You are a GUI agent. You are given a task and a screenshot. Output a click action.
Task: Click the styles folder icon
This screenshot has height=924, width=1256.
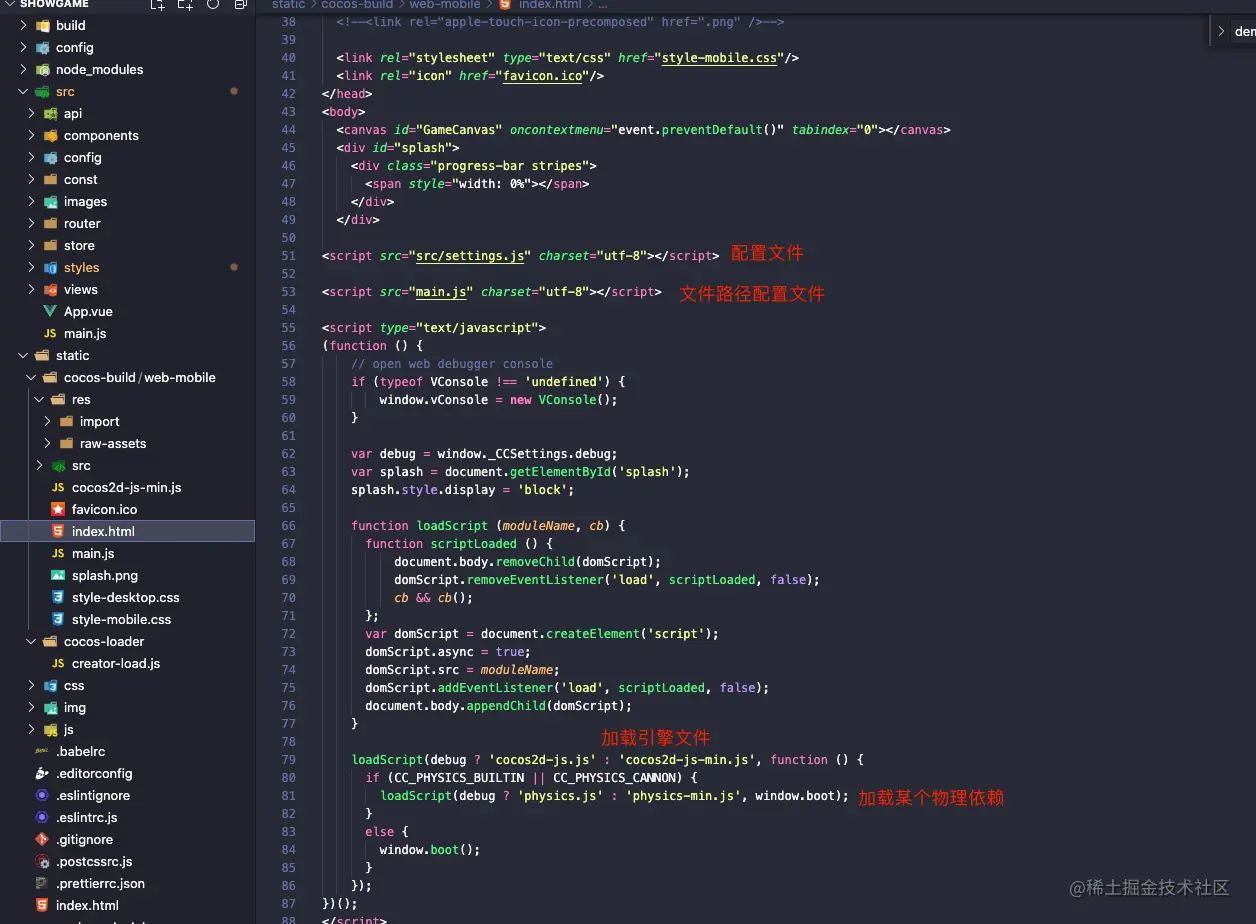tap(50, 267)
